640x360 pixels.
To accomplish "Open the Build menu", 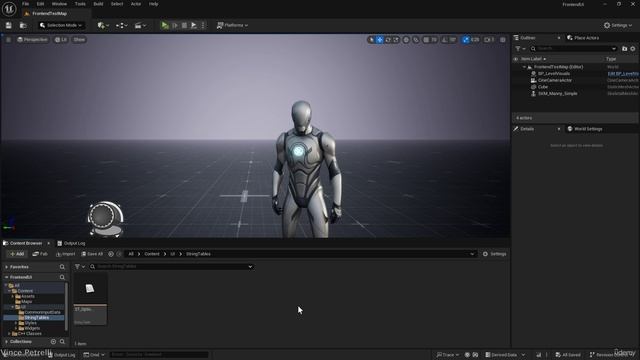I will click(x=98, y=4).
